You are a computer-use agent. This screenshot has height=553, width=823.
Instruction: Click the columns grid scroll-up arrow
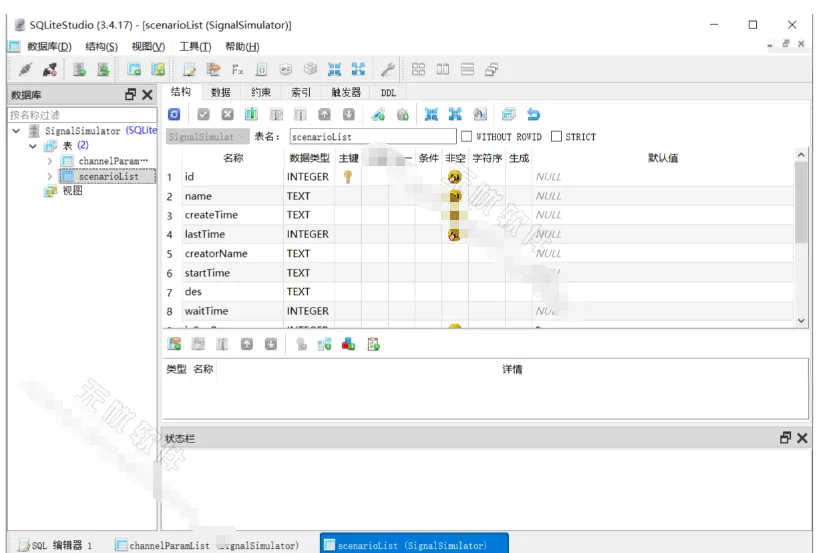point(801,155)
